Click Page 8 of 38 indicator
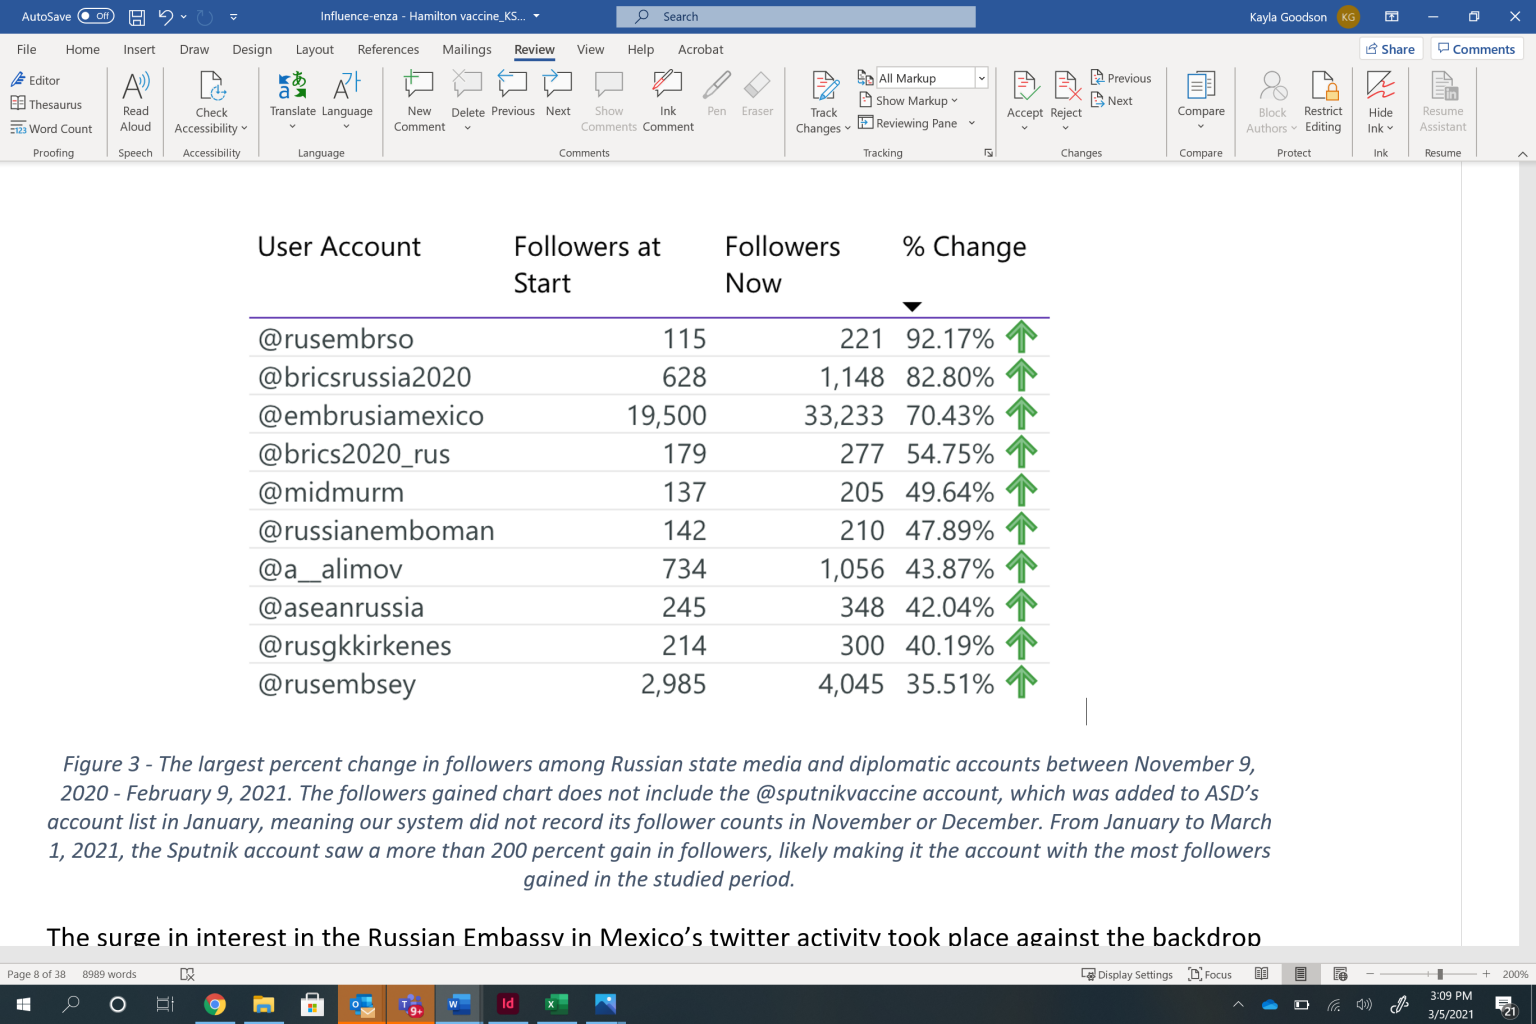This screenshot has height=1024, width=1536. click(36, 974)
